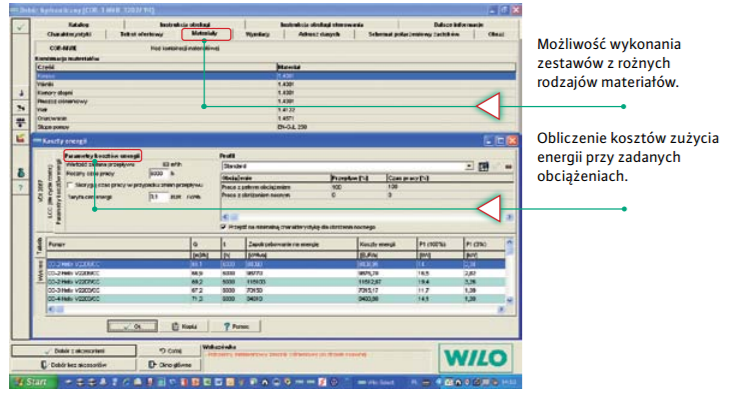Click the Okno główne button
The image size is (735, 398).
coord(170,364)
